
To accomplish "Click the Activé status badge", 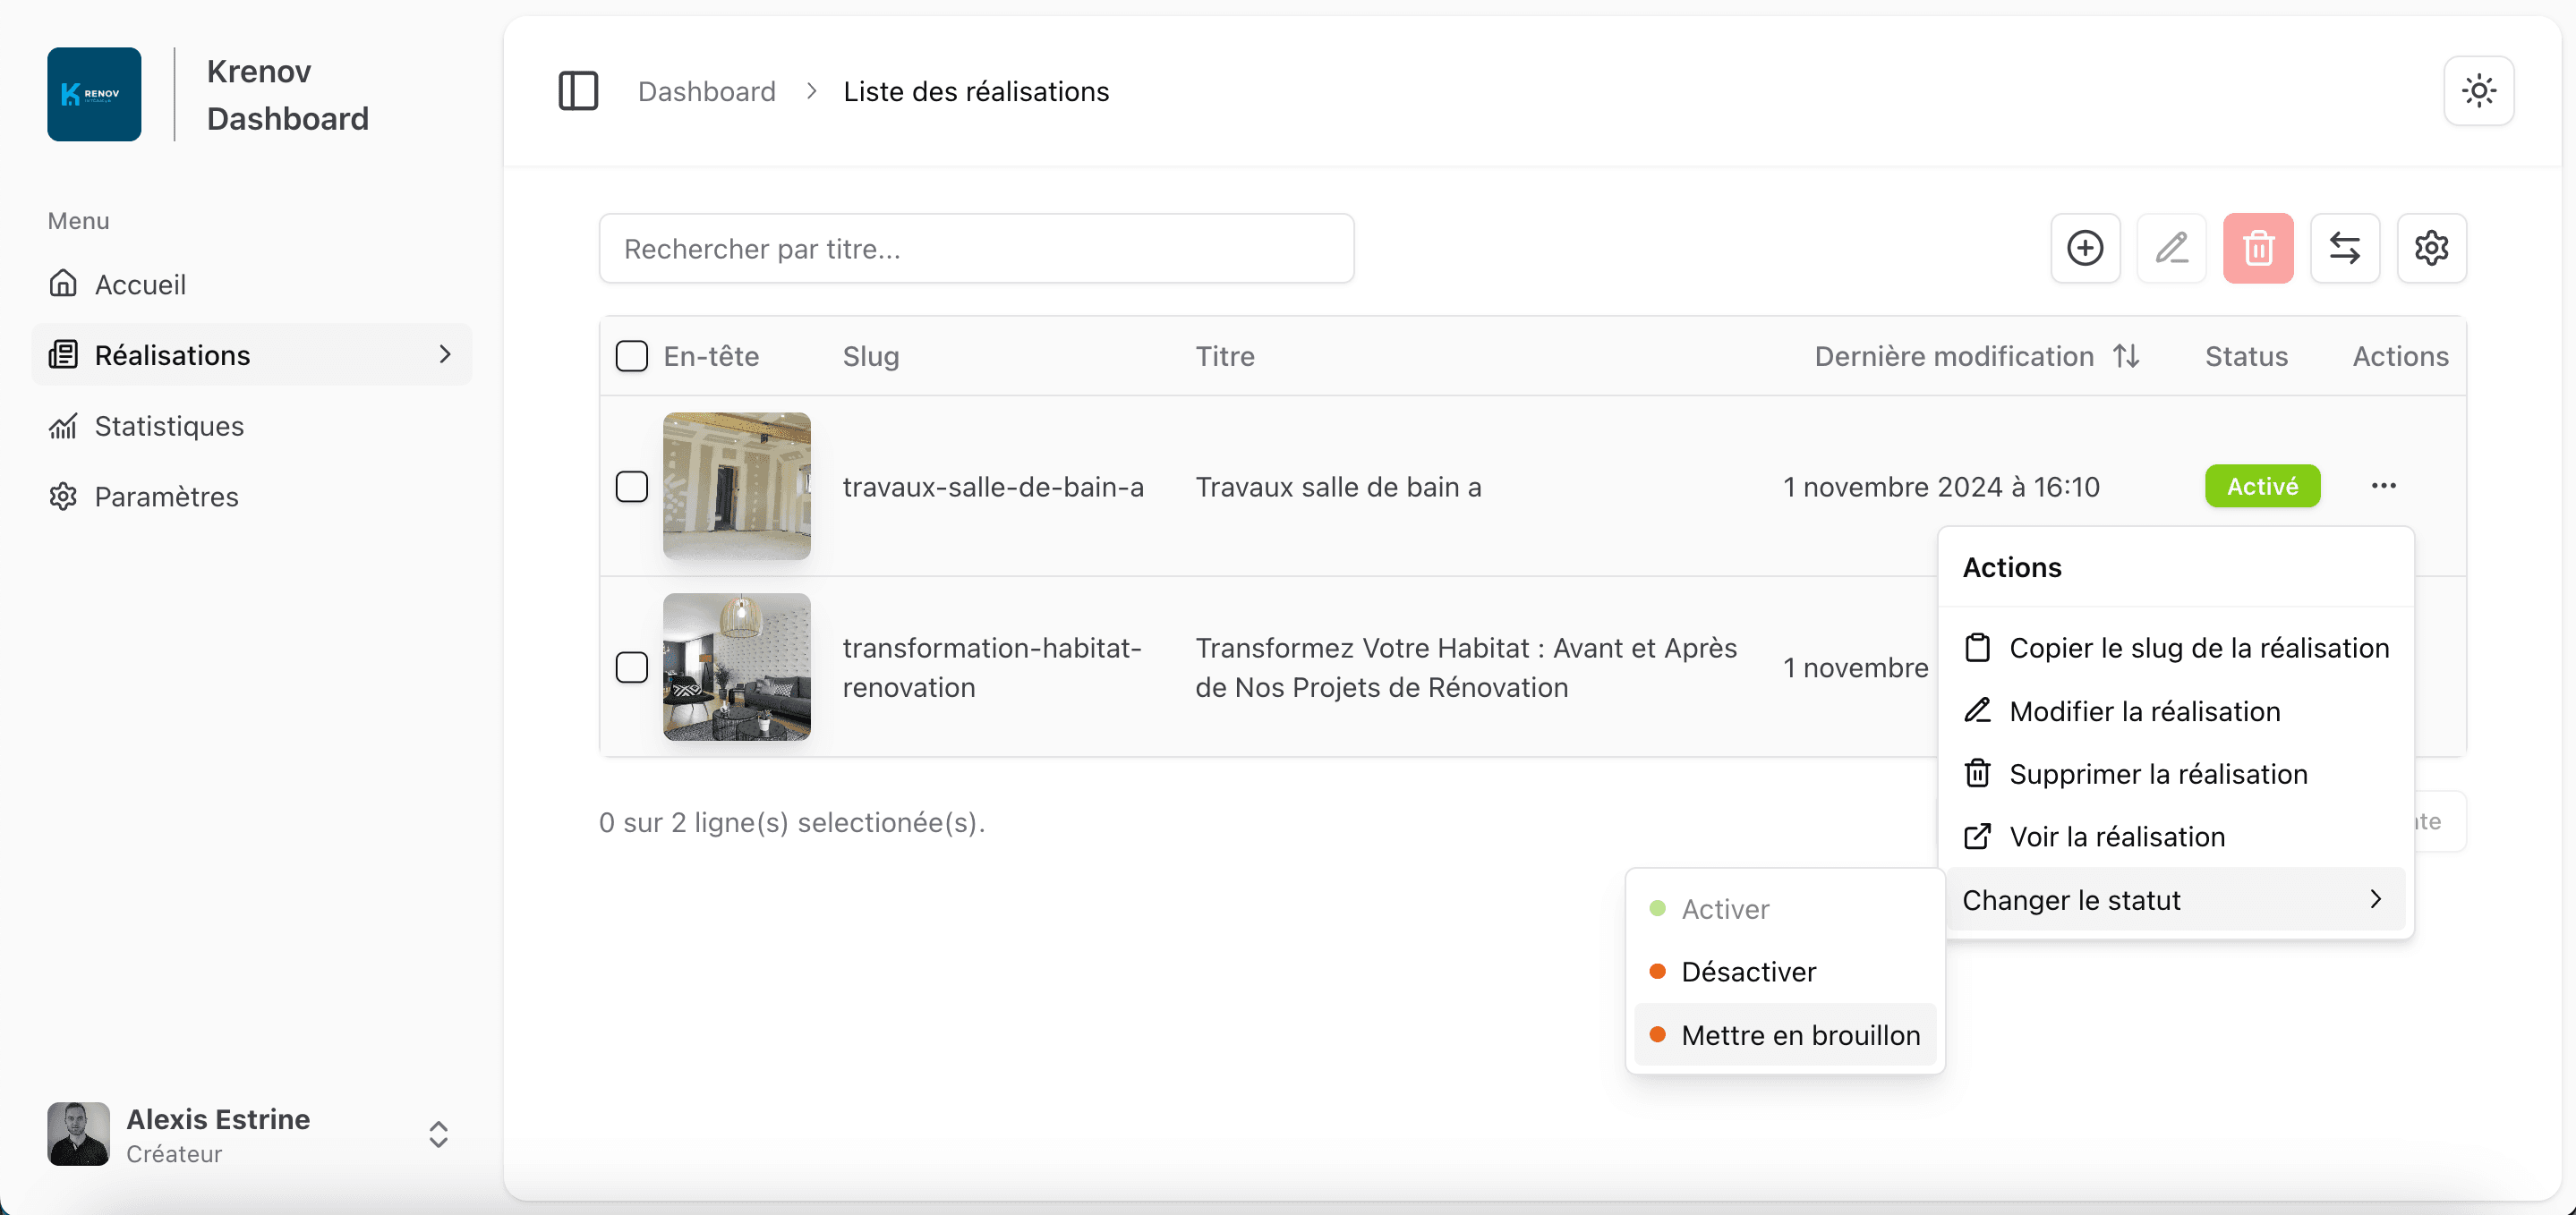I will click(2262, 486).
